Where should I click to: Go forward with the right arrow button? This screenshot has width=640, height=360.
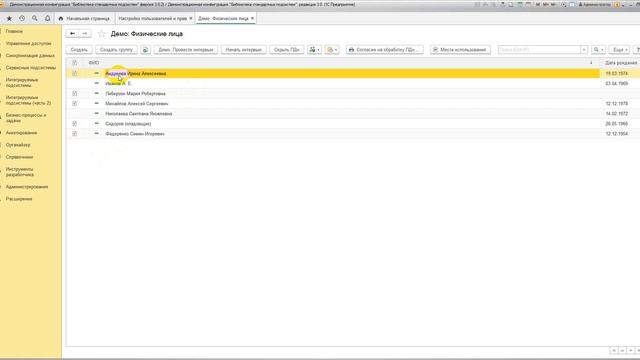click(x=84, y=33)
